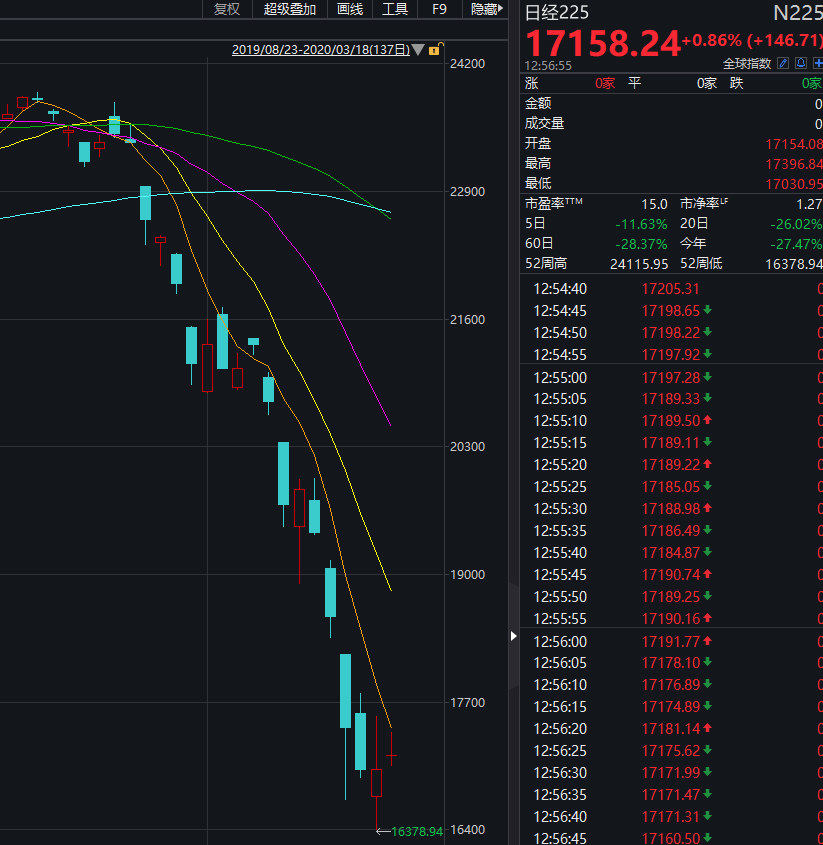823x845 pixels.
Task: Click the tick price 17198.65
Action: tap(670, 311)
